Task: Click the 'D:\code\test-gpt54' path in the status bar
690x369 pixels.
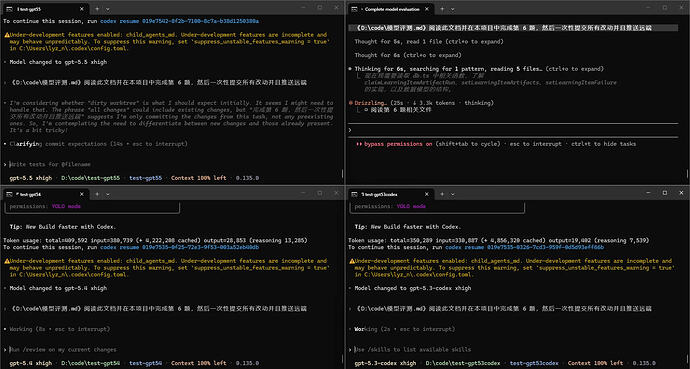Action: tap(90, 363)
